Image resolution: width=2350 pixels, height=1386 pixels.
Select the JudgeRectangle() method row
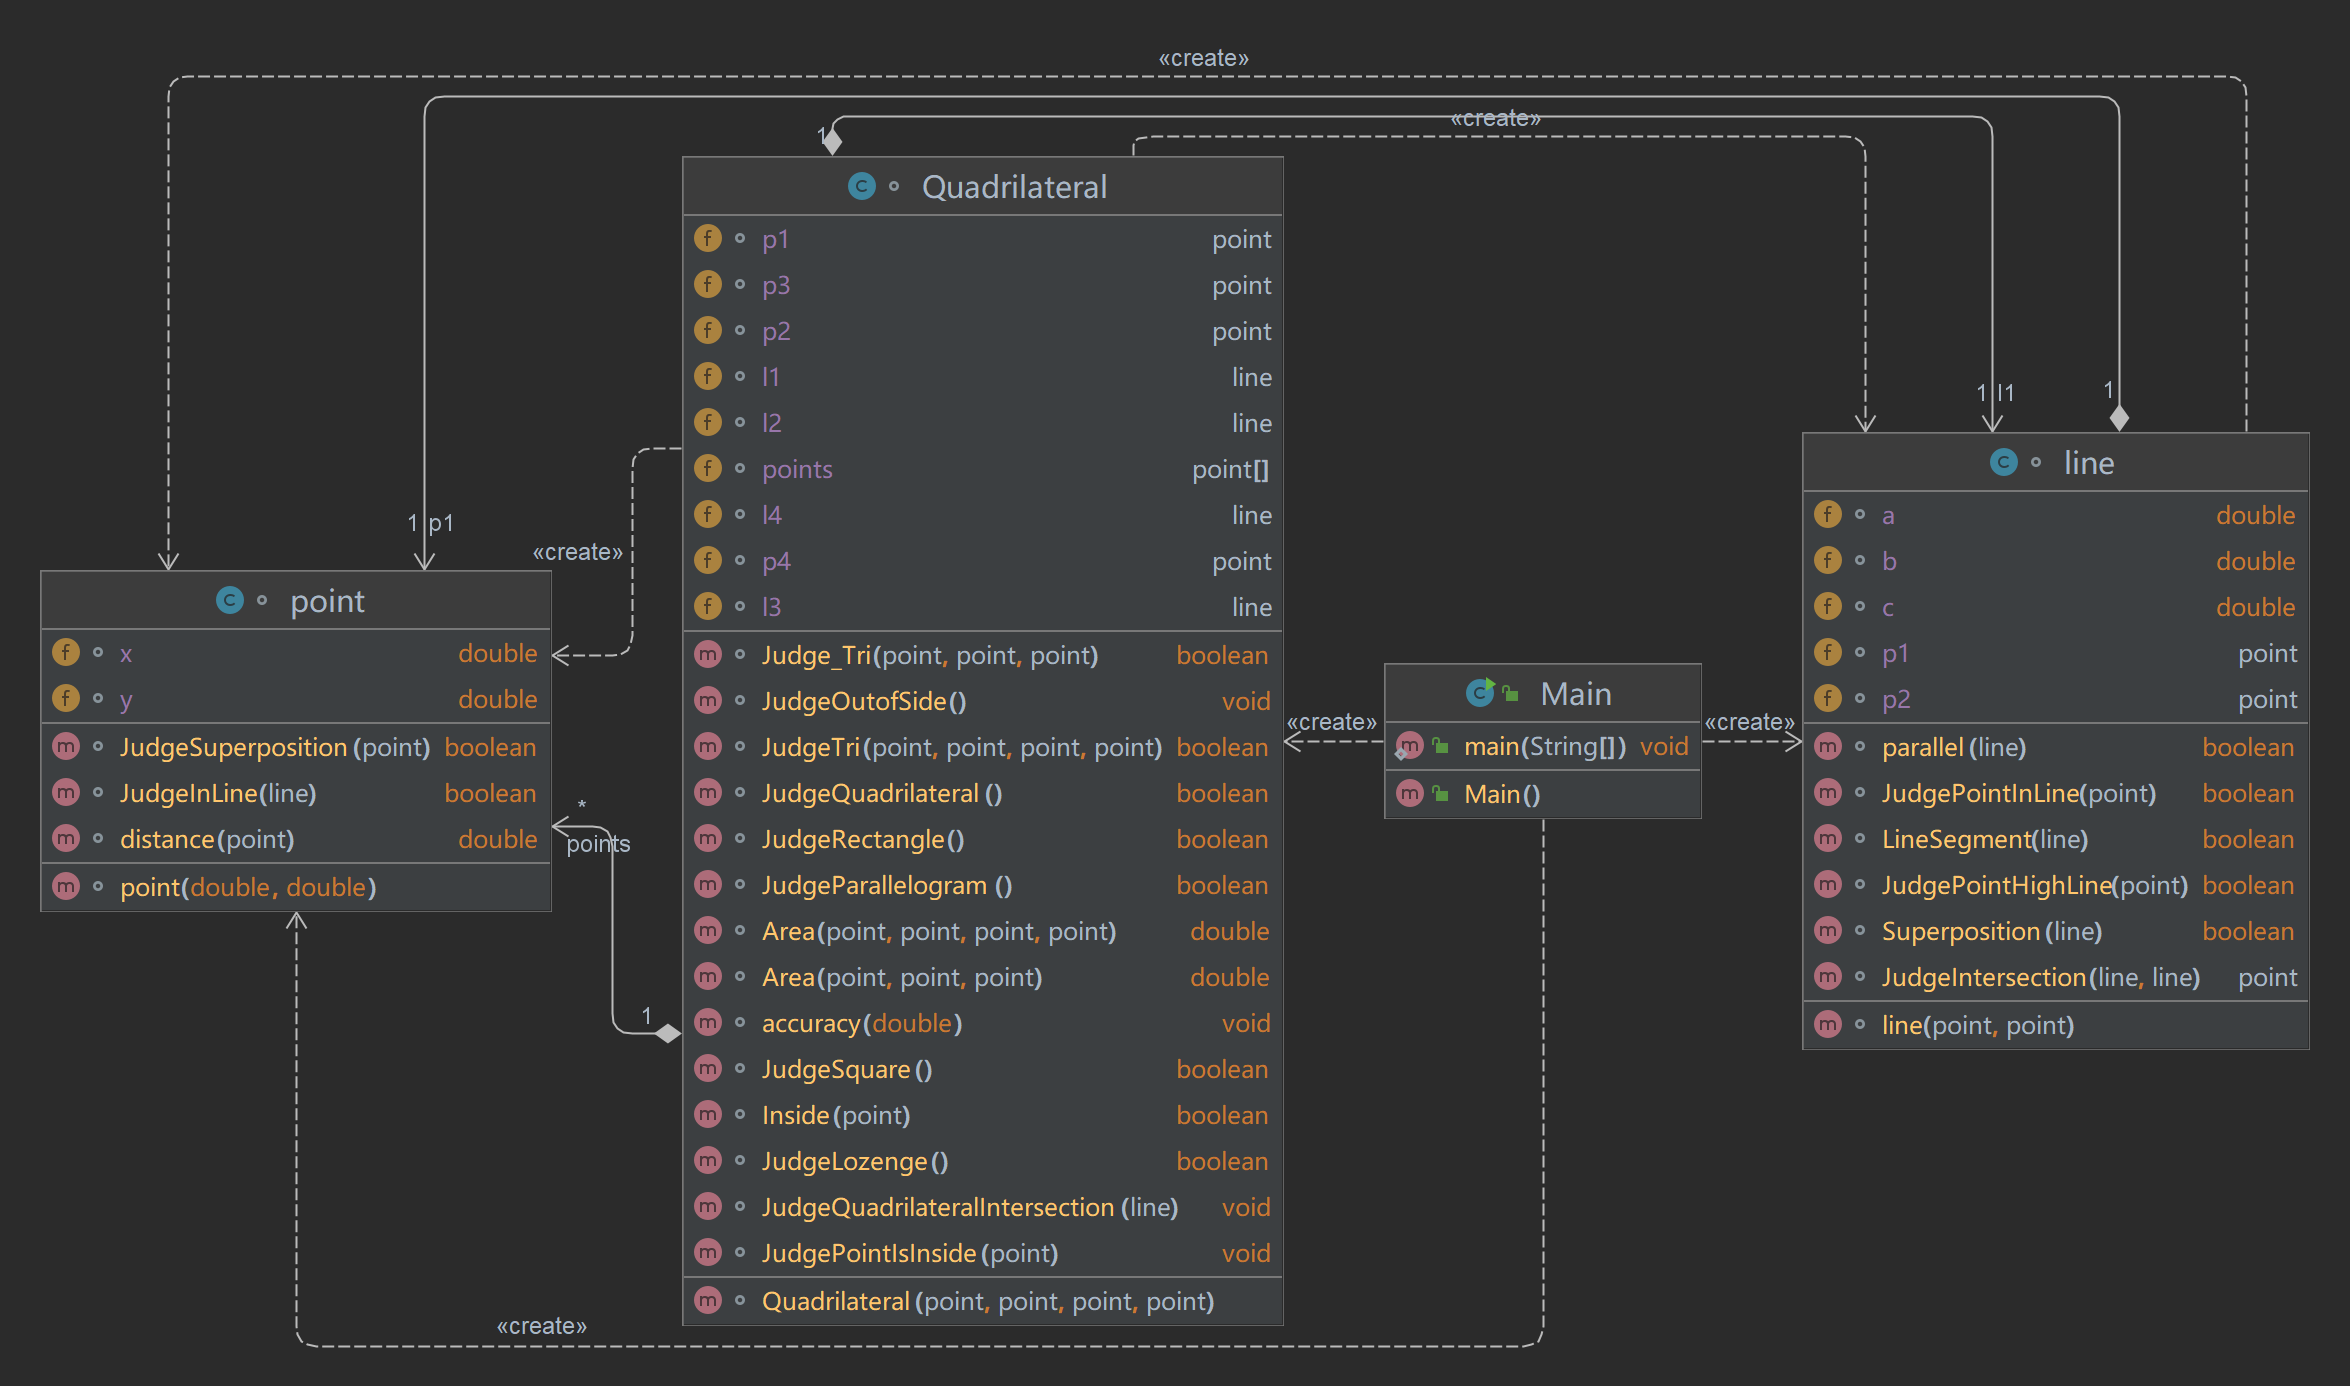(x=863, y=839)
